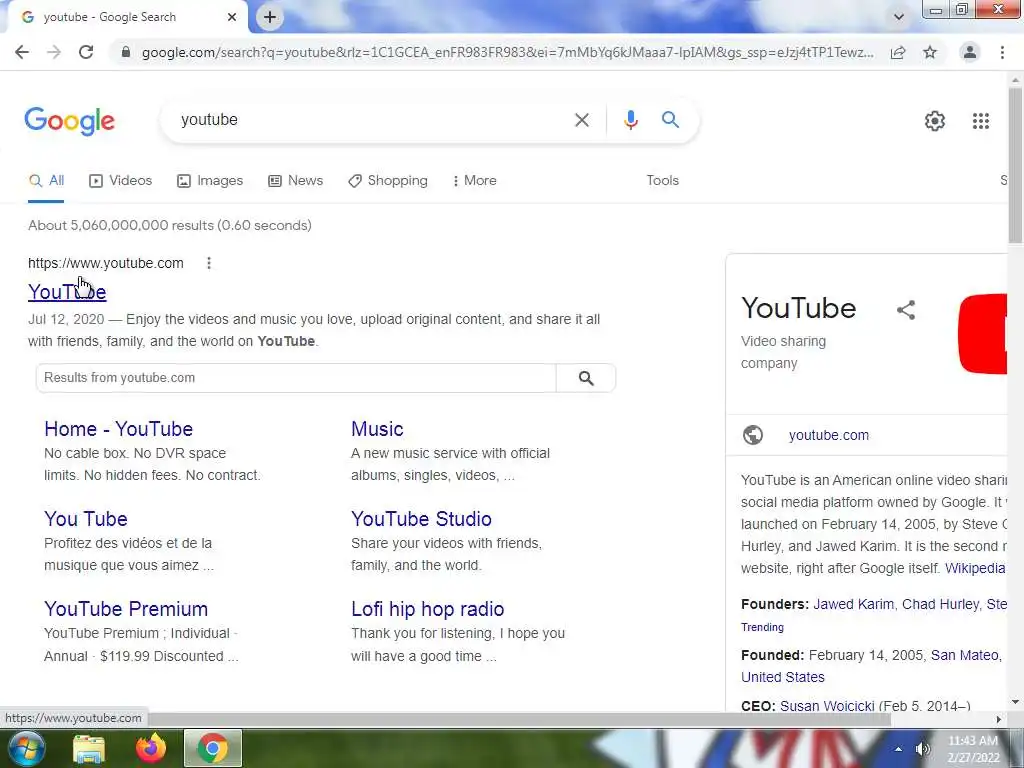The width and height of the screenshot is (1024, 768).
Task: Open Chad Hurley founder link
Action: [x=940, y=604]
